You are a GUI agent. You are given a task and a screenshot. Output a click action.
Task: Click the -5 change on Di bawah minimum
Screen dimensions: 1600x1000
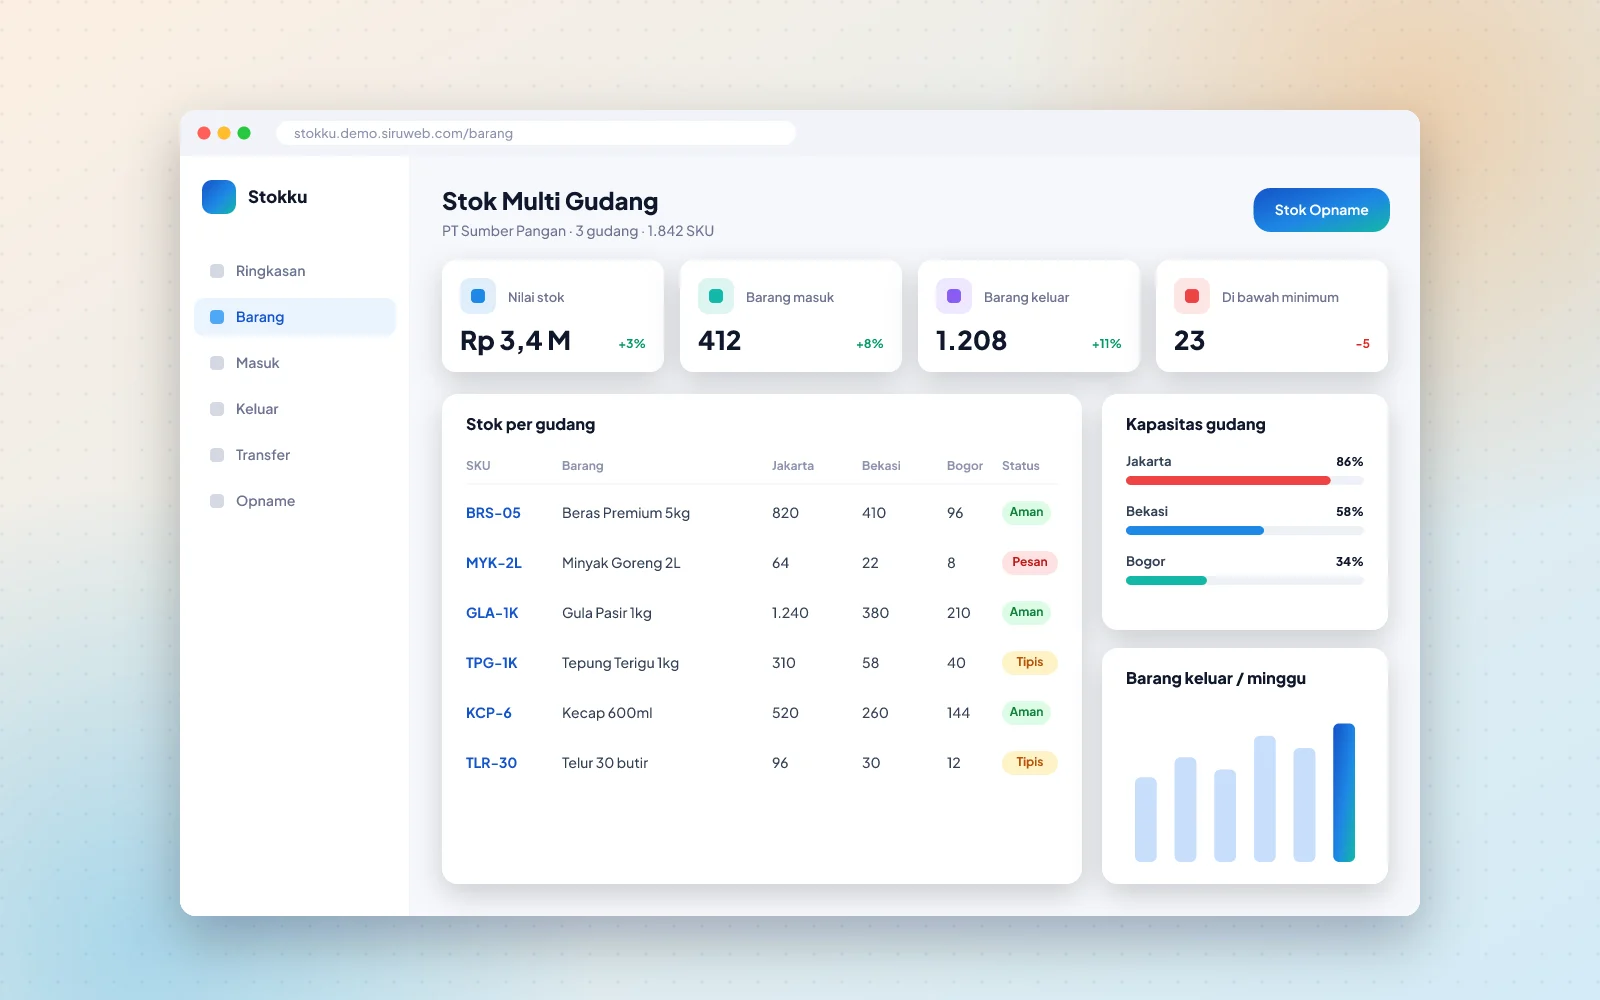coord(1363,344)
